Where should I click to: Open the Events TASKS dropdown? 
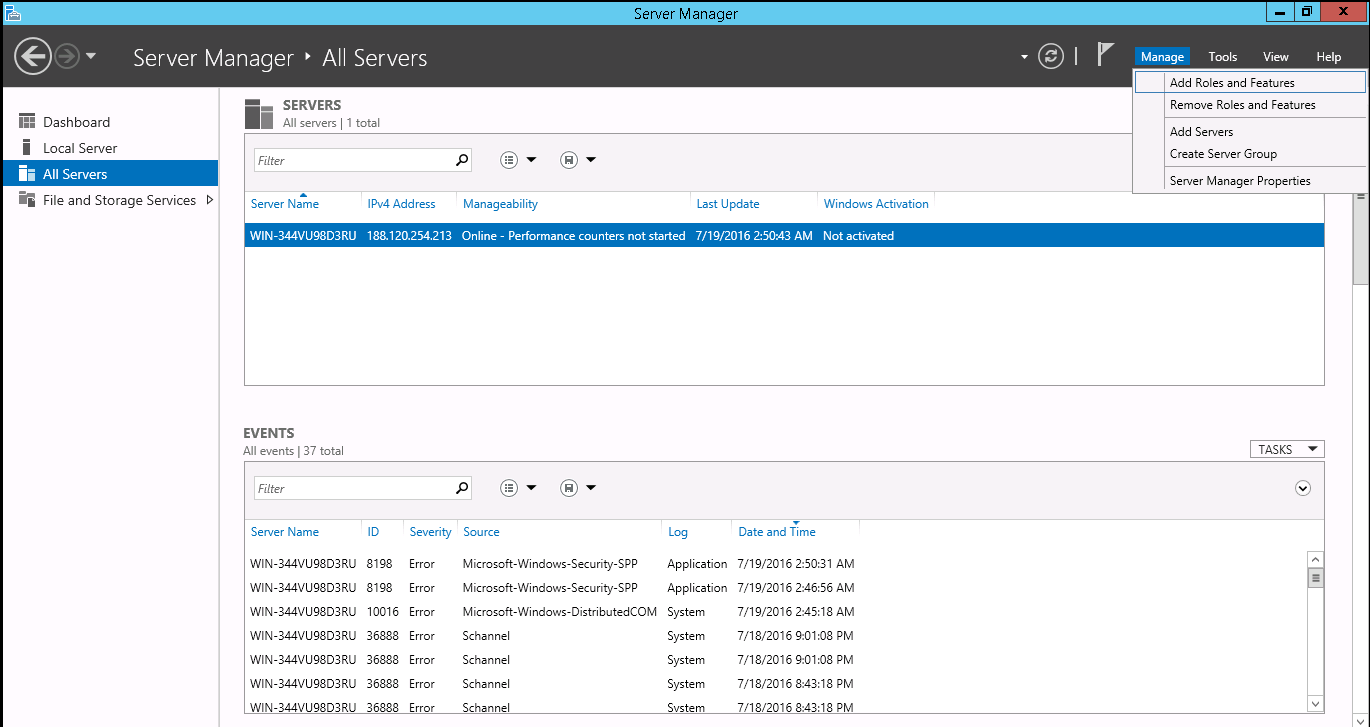[x=1287, y=449]
